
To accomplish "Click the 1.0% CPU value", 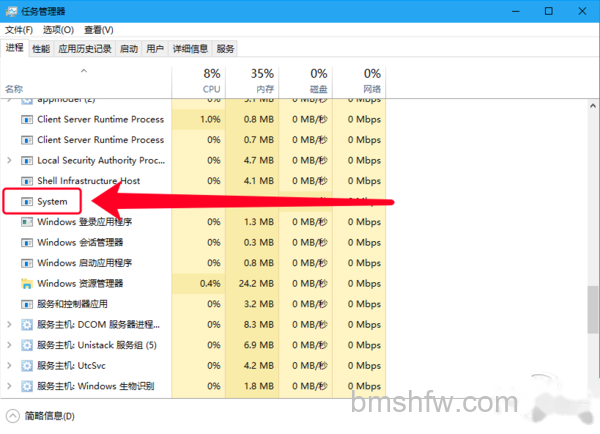I will pos(210,119).
